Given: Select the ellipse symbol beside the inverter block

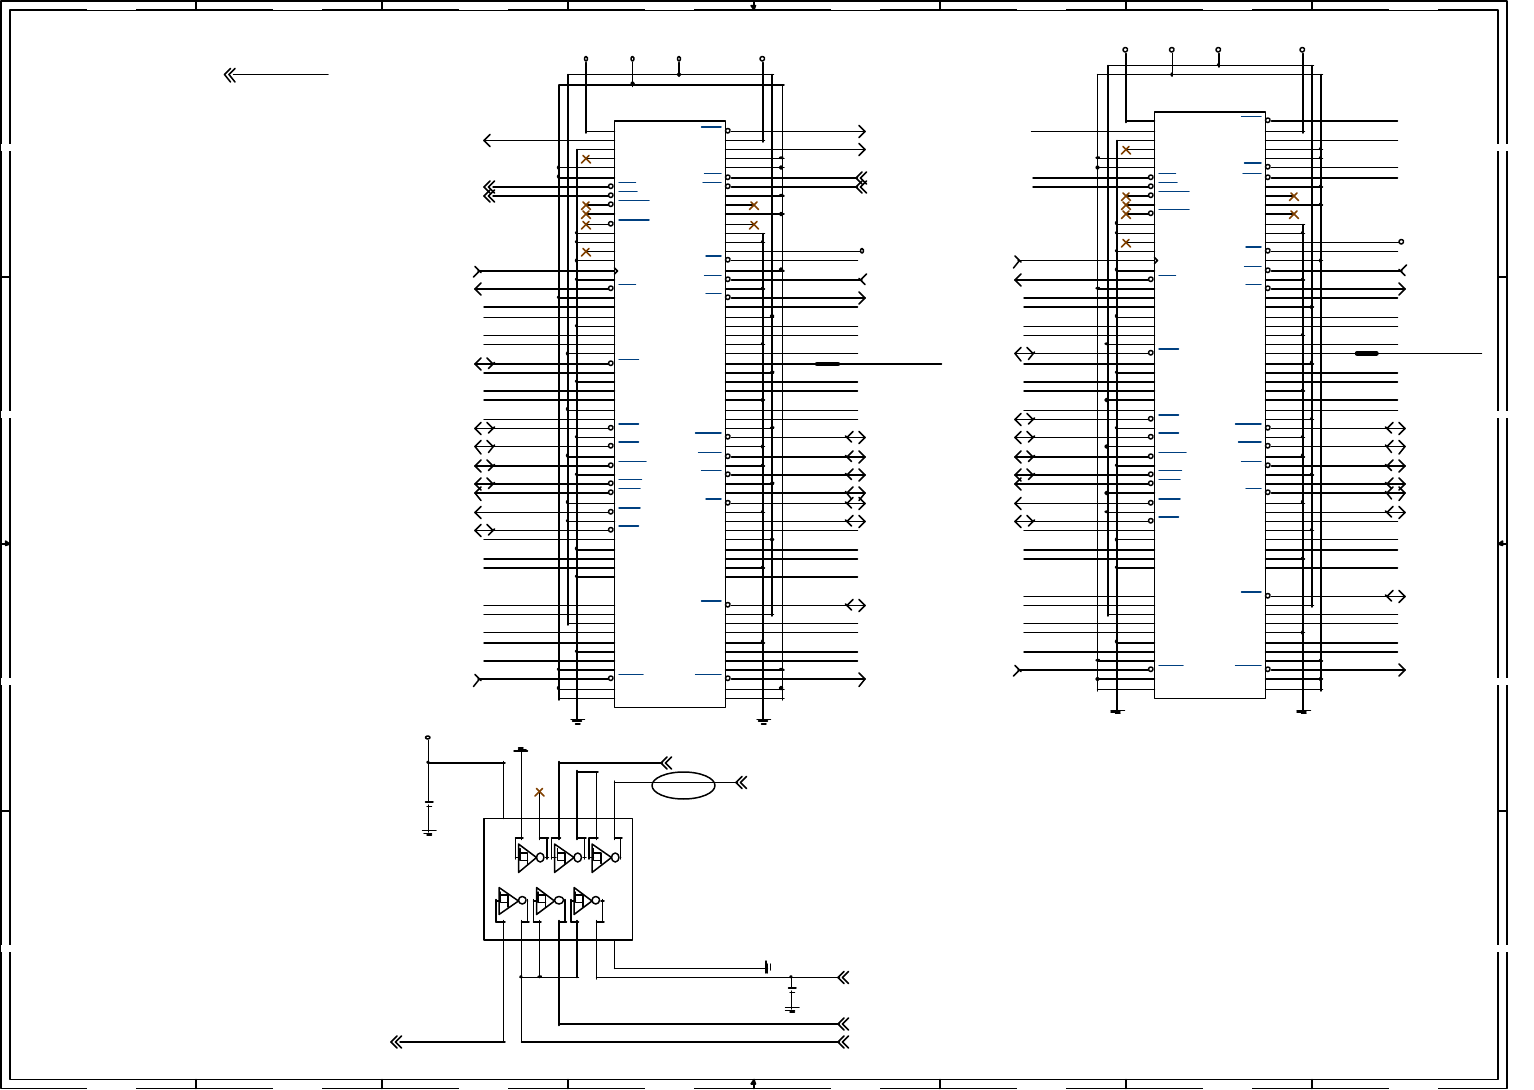Looking at the screenshot, I should click(x=683, y=786).
